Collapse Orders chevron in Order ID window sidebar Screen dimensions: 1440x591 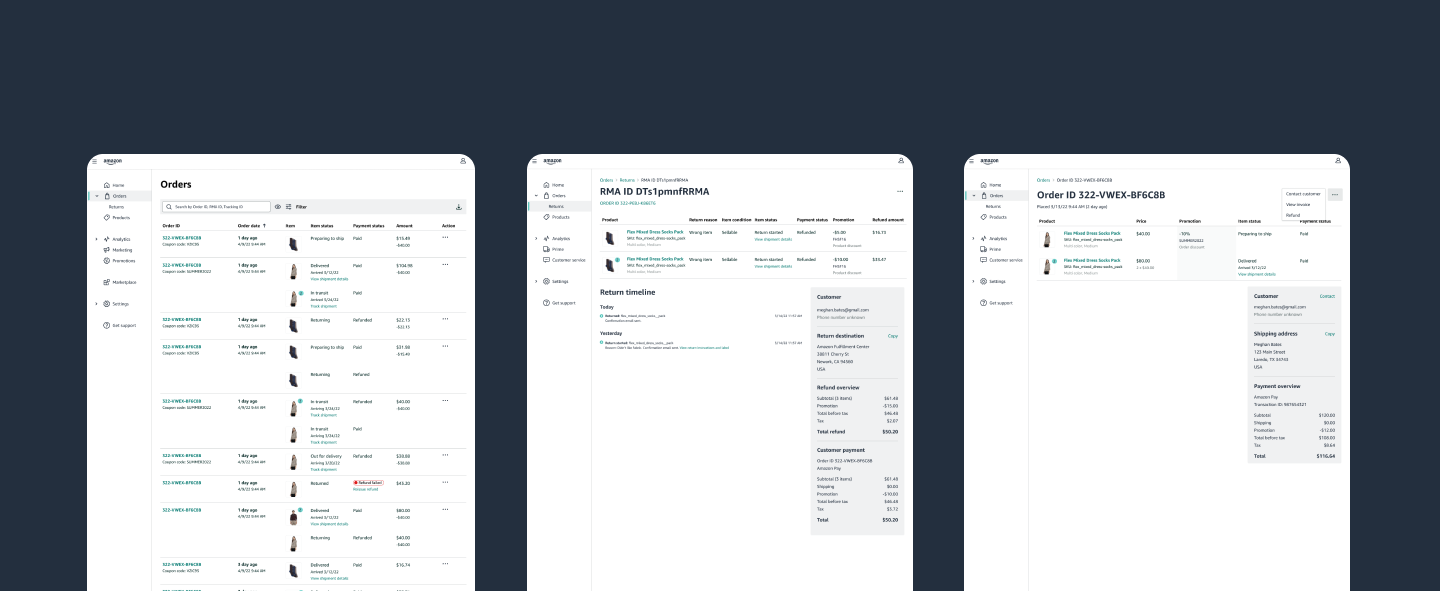click(x=973, y=196)
